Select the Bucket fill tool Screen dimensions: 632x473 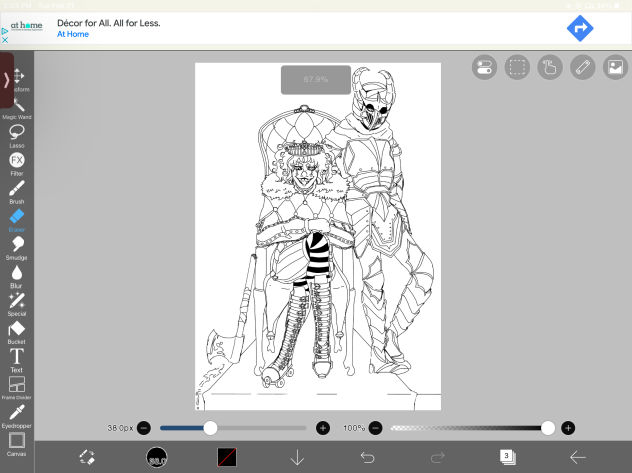[17, 333]
